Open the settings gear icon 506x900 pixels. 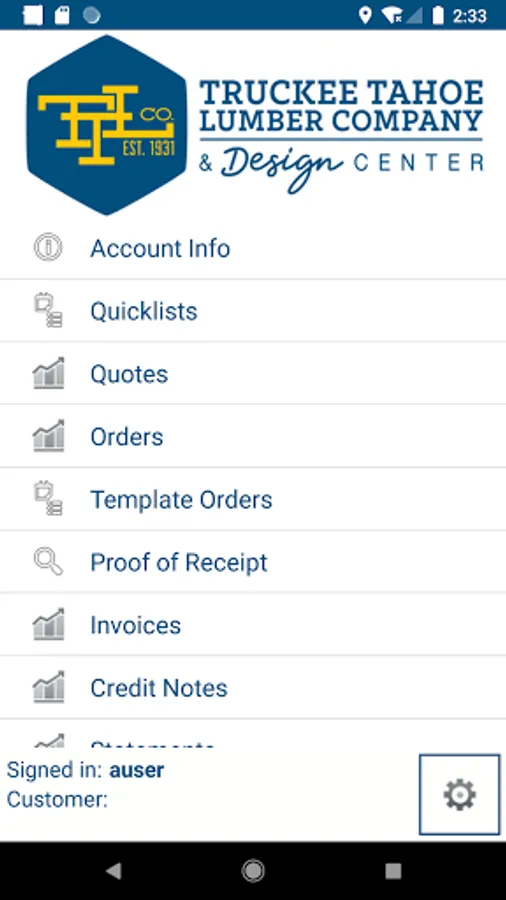[460, 794]
